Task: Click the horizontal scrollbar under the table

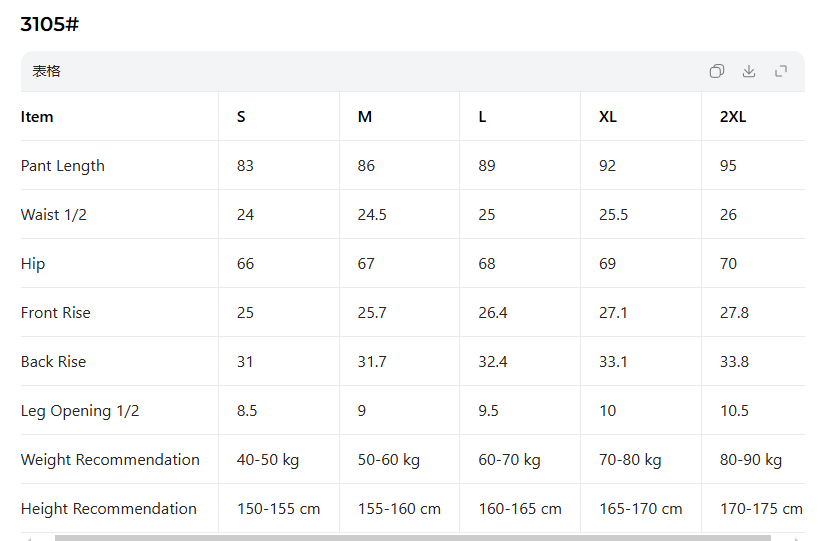Action: pos(412,538)
